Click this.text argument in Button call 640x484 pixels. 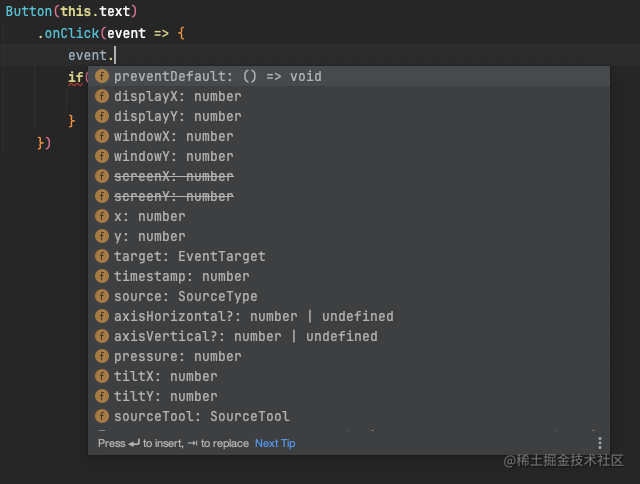[95, 11]
